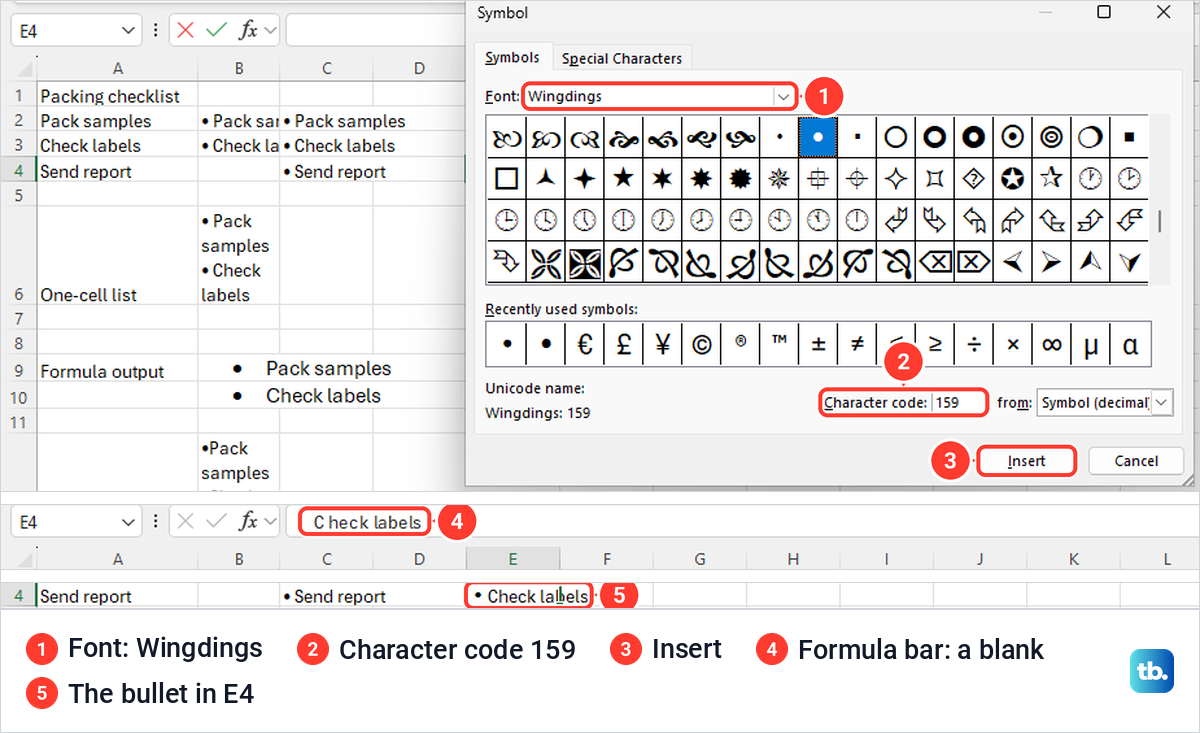The height and width of the screenshot is (733, 1200).
Task: Choose the plus-minus sign in recently used symbols
Action: [x=818, y=343]
